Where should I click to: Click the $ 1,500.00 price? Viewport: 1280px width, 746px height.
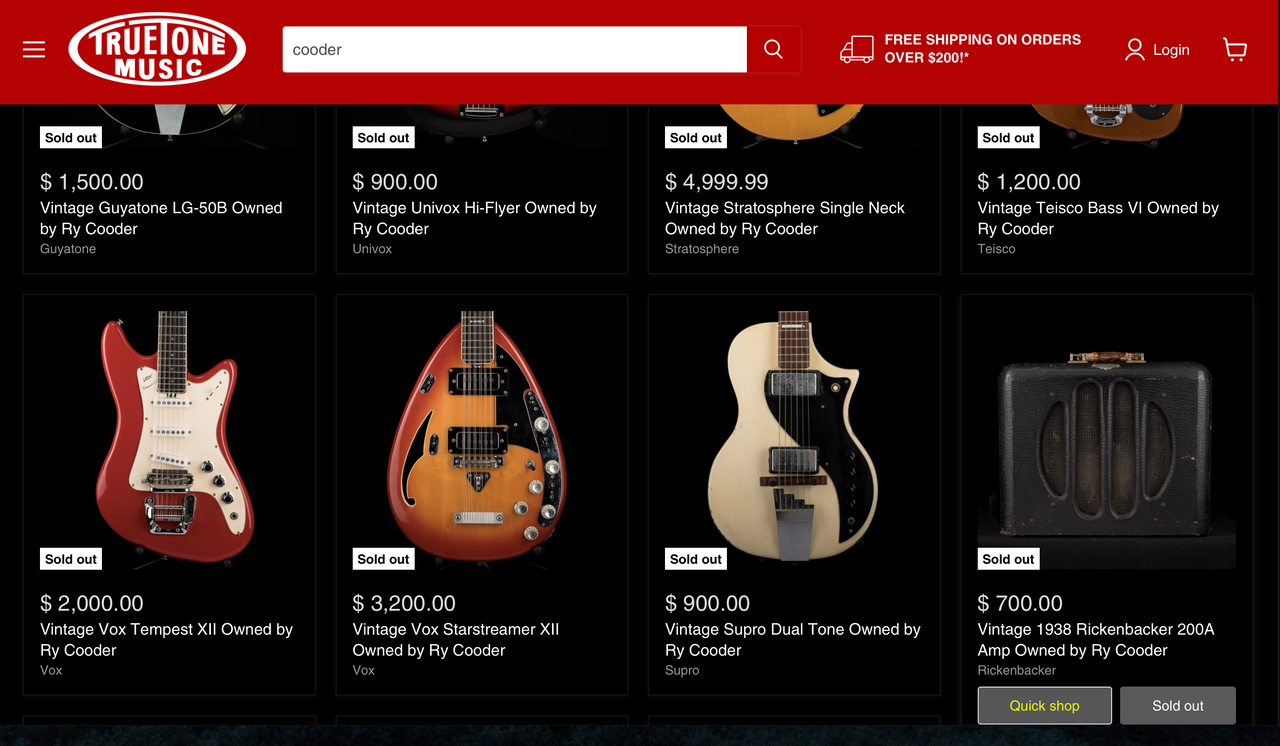92,182
